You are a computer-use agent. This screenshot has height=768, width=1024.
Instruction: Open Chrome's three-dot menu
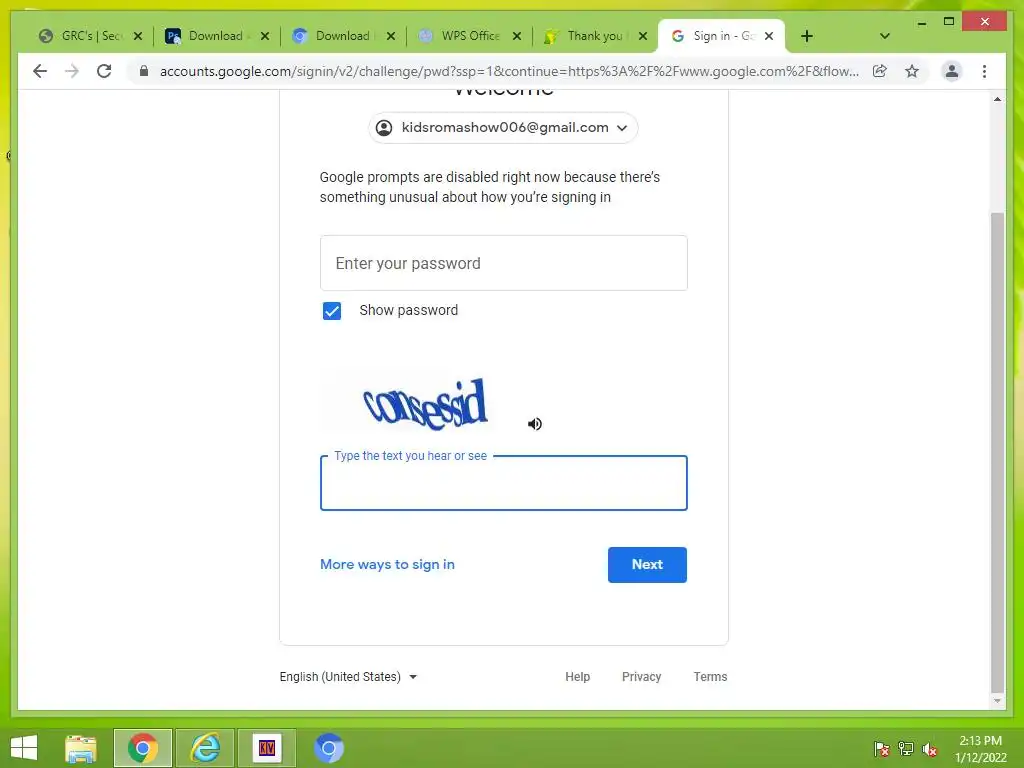click(984, 71)
